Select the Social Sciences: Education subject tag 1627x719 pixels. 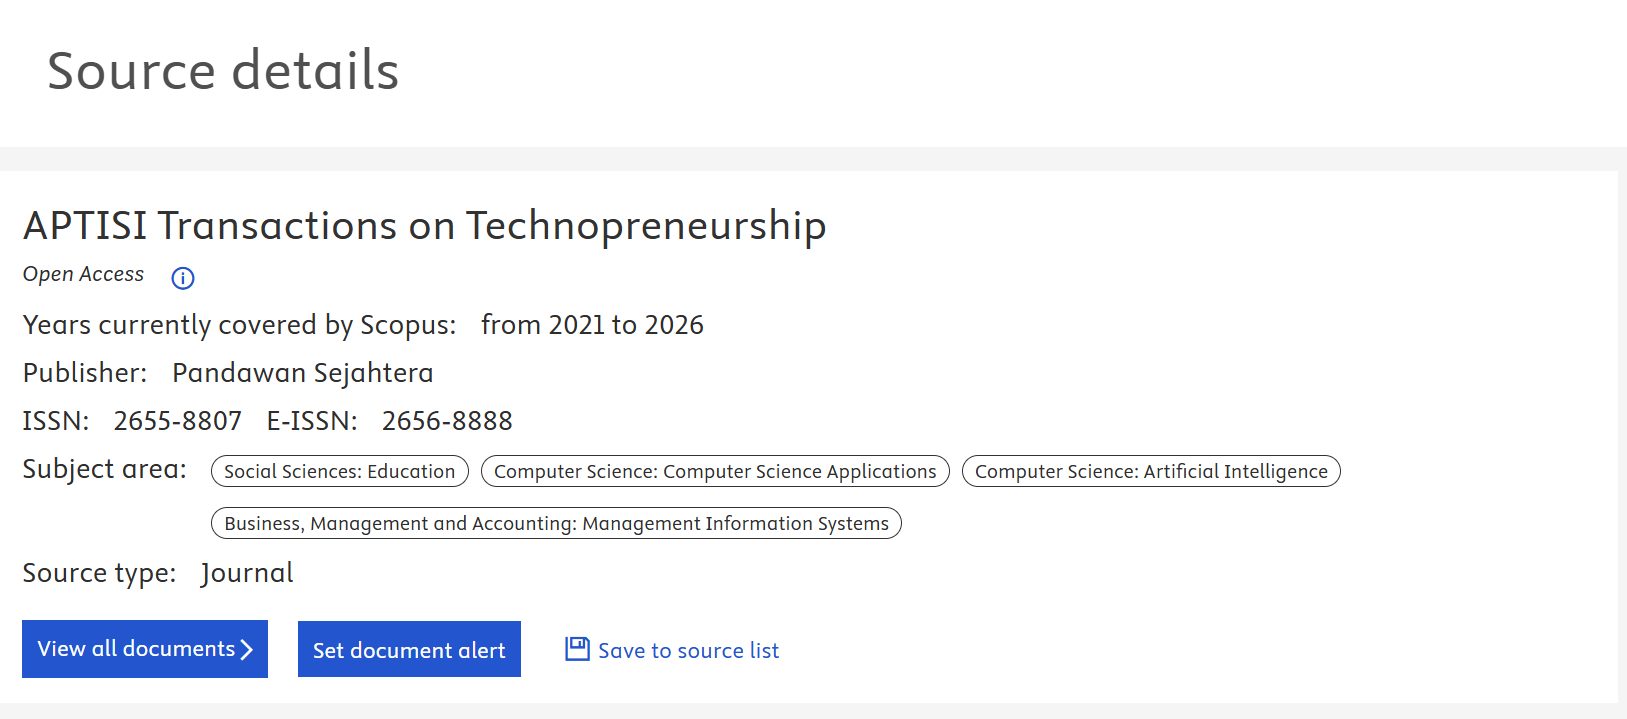coord(339,471)
